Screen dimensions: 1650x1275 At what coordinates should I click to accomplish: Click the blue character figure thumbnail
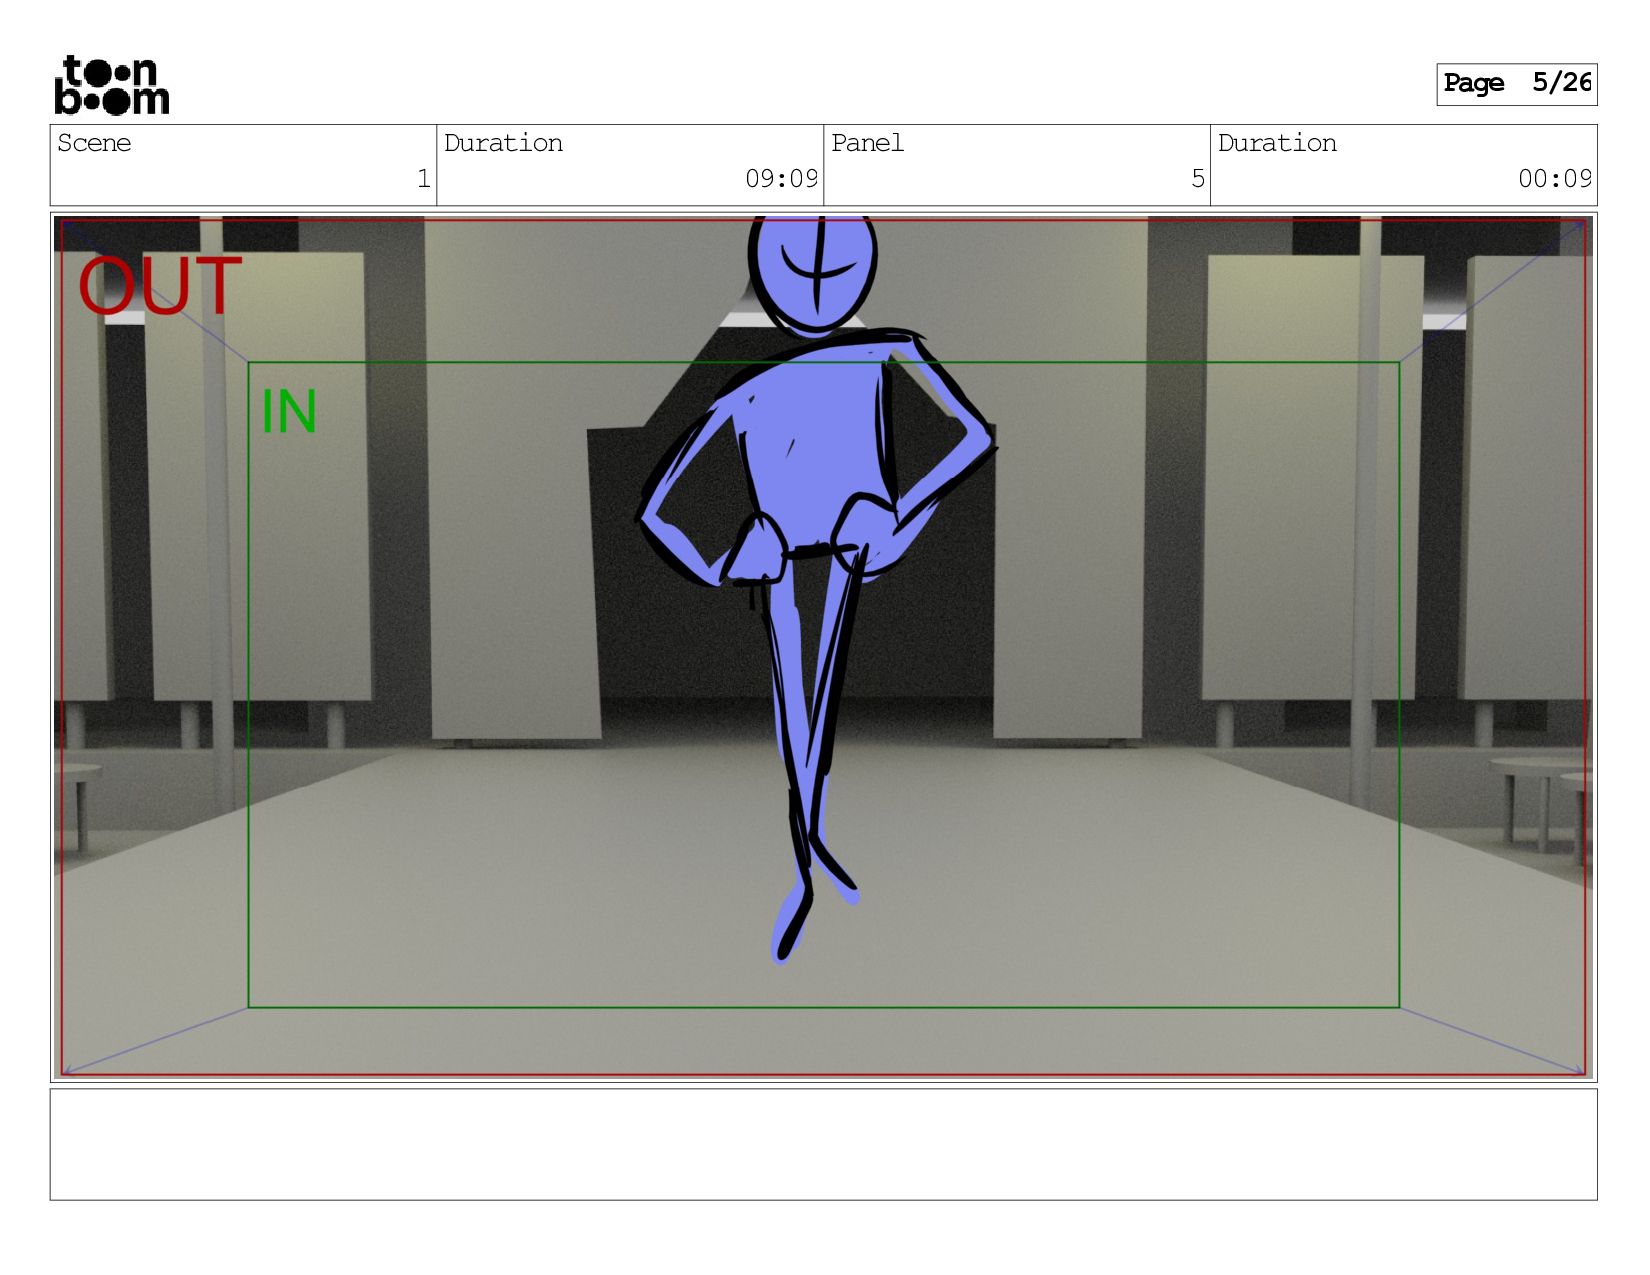click(816, 590)
